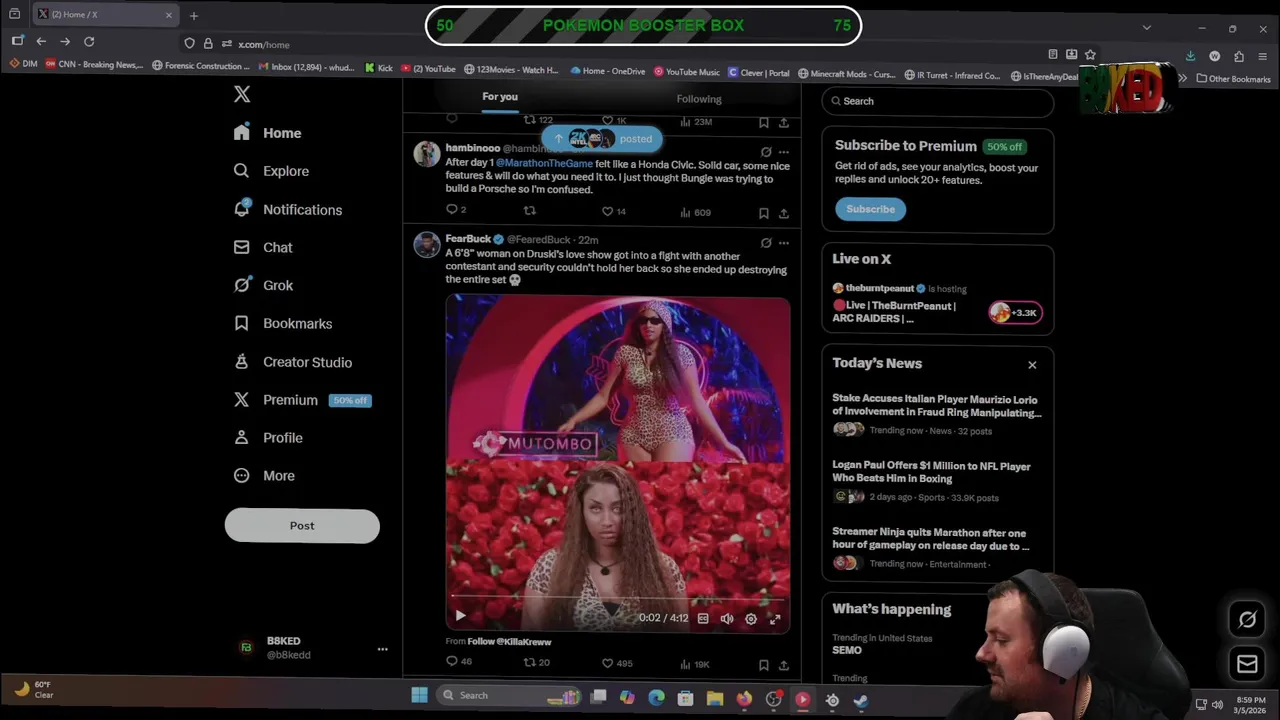
Task: Open the YouTube Music bookmark
Action: coord(686,72)
